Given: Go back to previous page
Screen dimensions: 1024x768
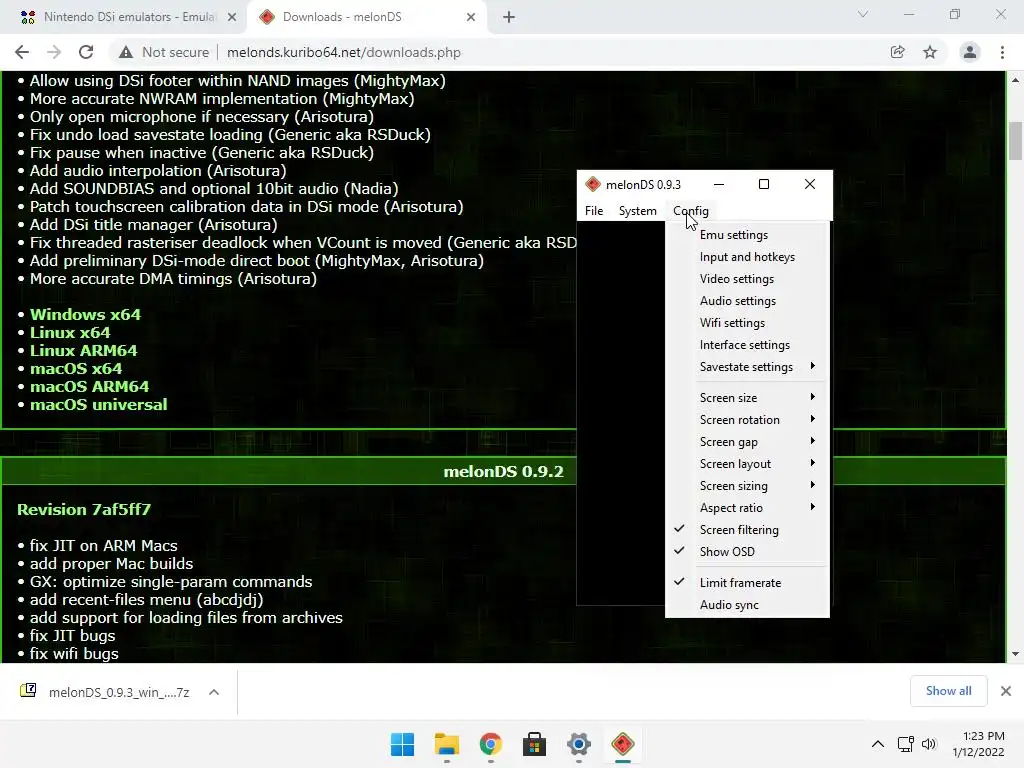Looking at the screenshot, I should 22,52.
